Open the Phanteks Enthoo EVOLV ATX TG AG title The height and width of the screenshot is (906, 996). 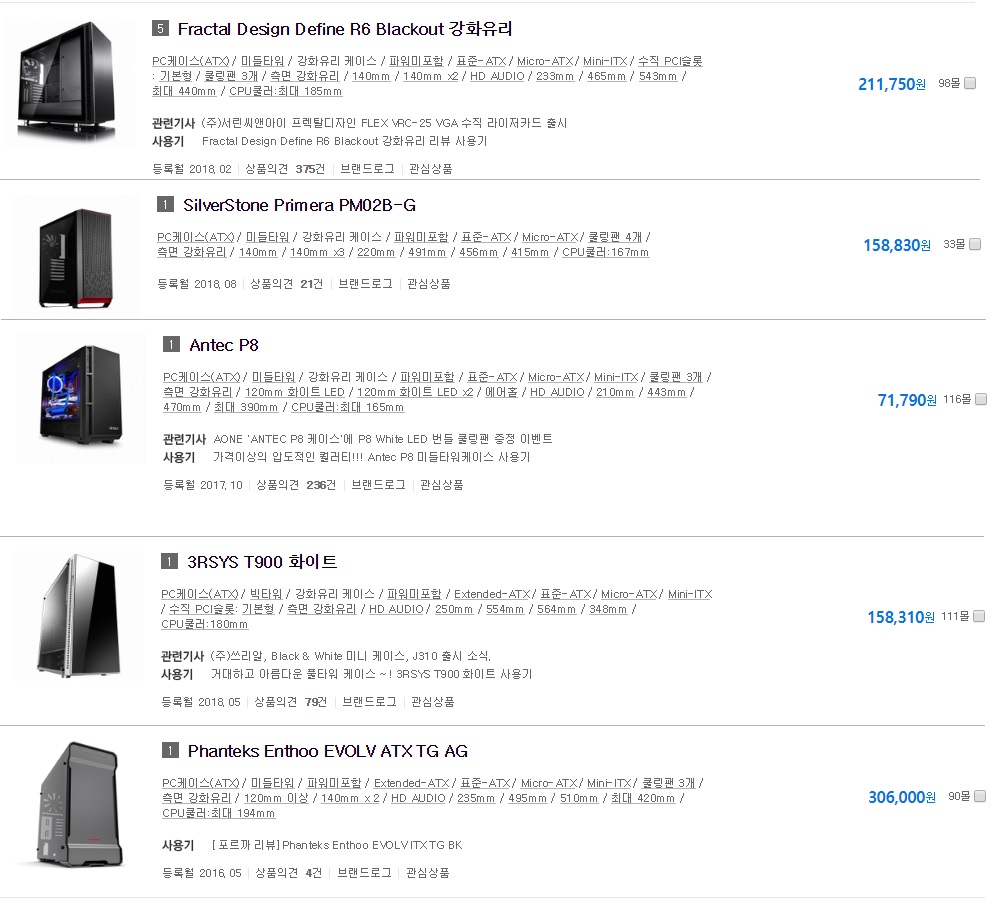(x=328, y=751)
